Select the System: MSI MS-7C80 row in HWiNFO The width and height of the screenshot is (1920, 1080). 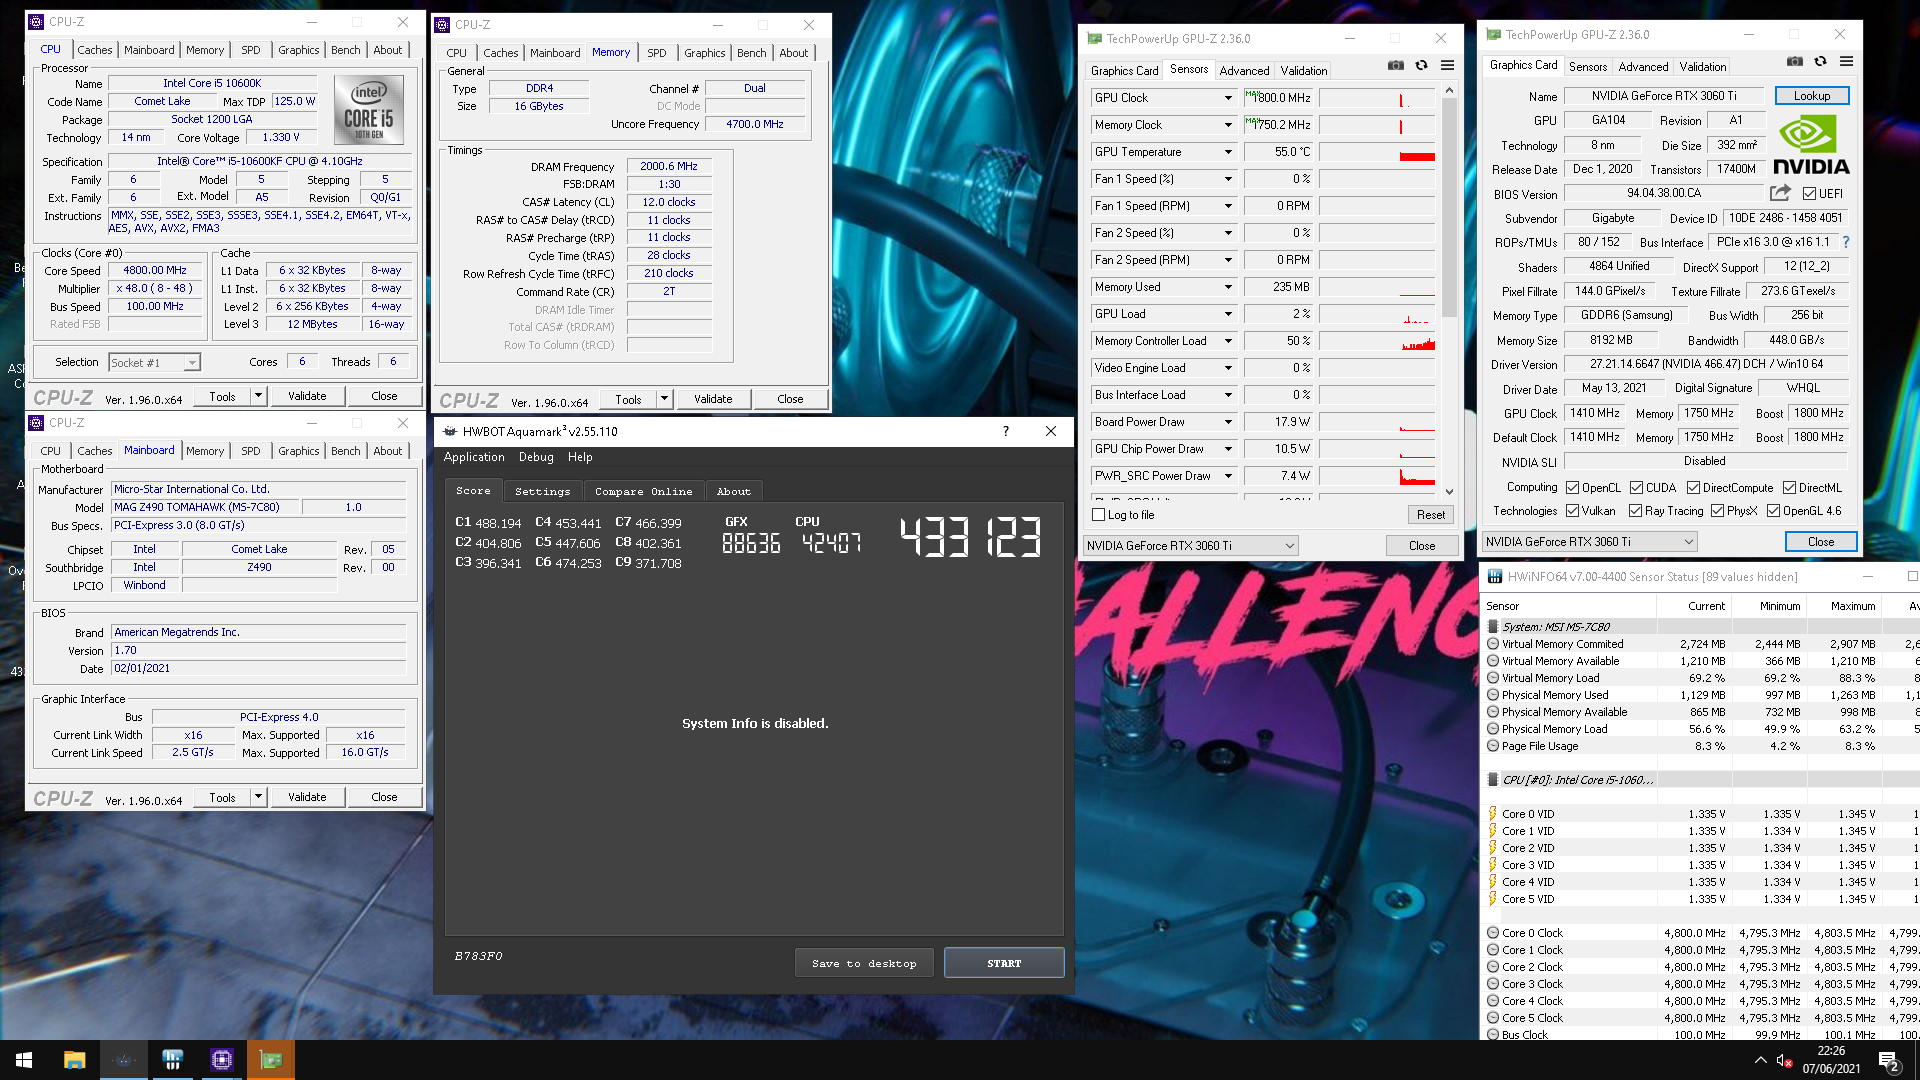point(1700,627)
